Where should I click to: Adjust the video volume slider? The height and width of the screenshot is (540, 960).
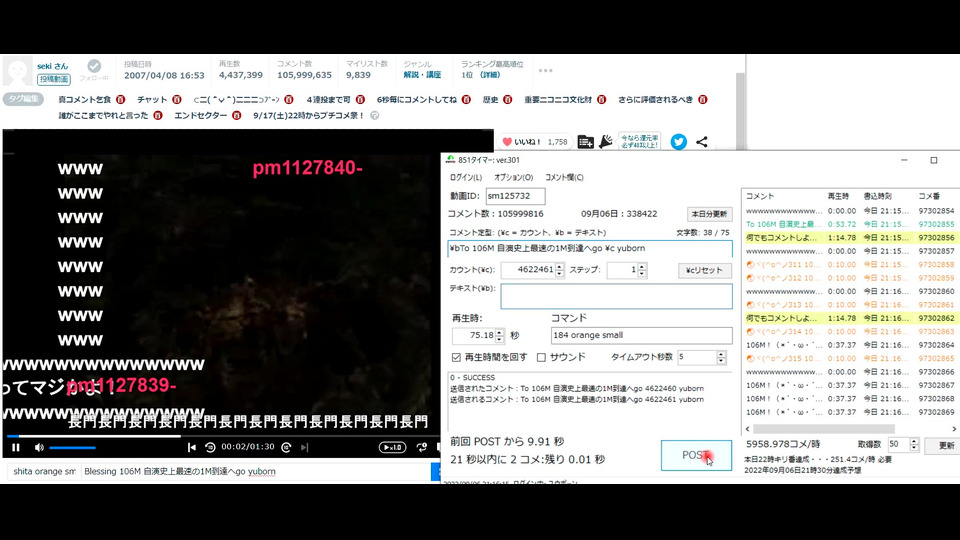72,448
